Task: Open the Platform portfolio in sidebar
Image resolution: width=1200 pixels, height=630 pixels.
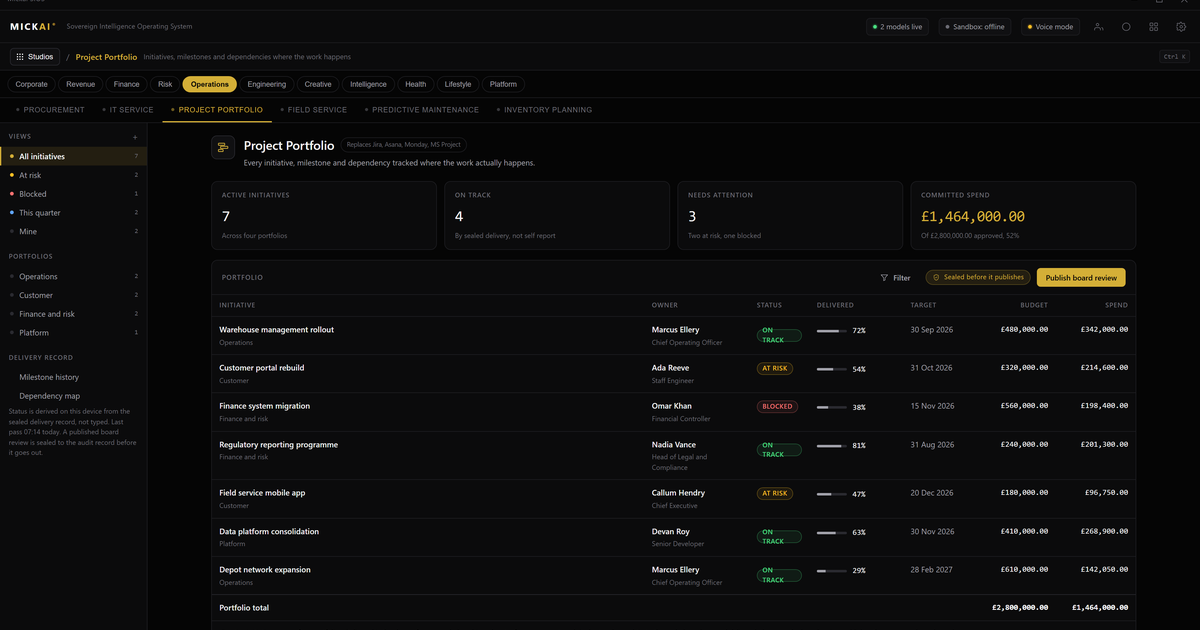Action: point(73,332)
